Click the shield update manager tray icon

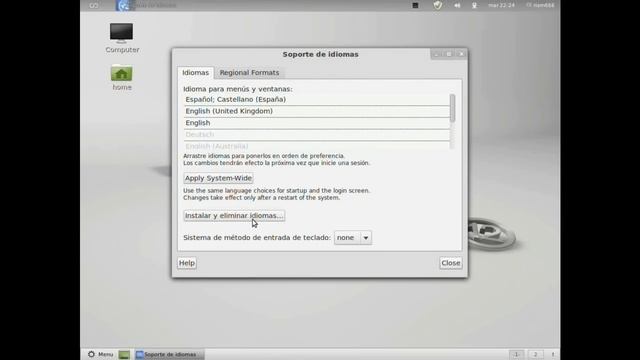click(438, 5)
